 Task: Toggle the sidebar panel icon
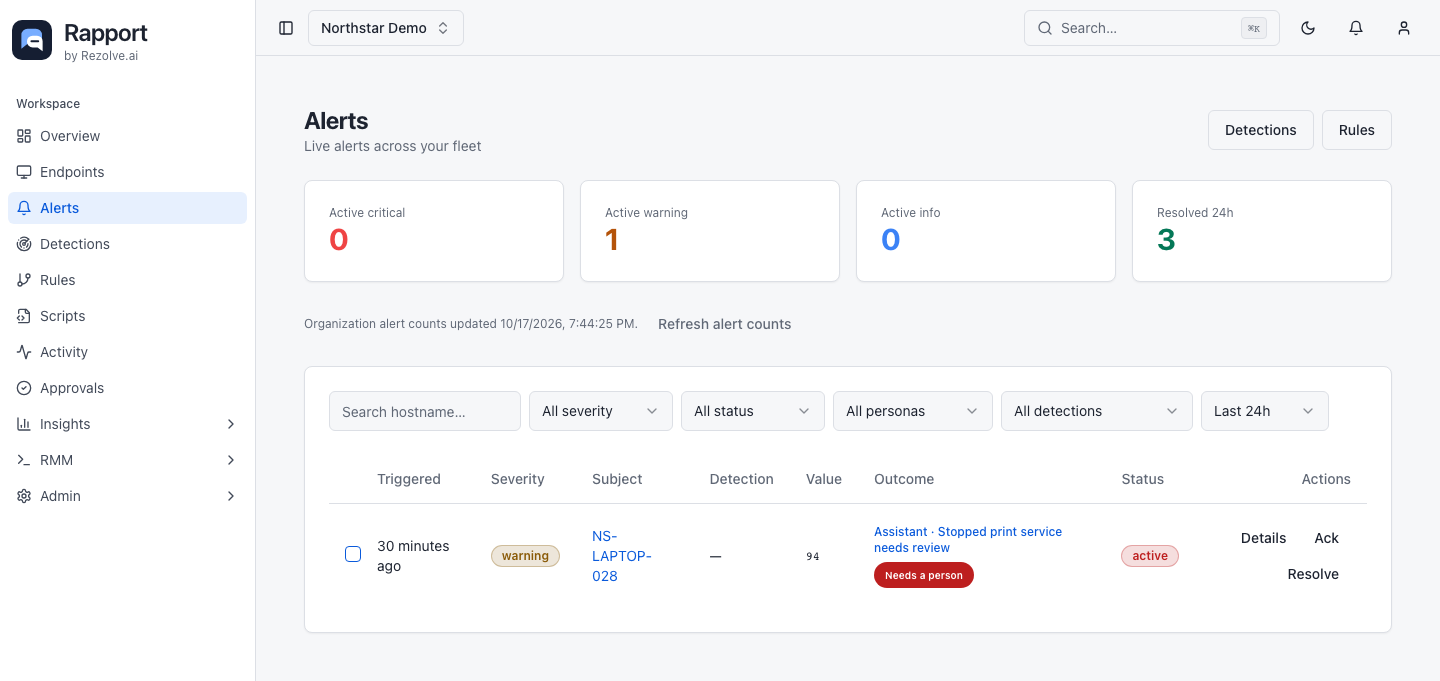(x=286, y=28)
